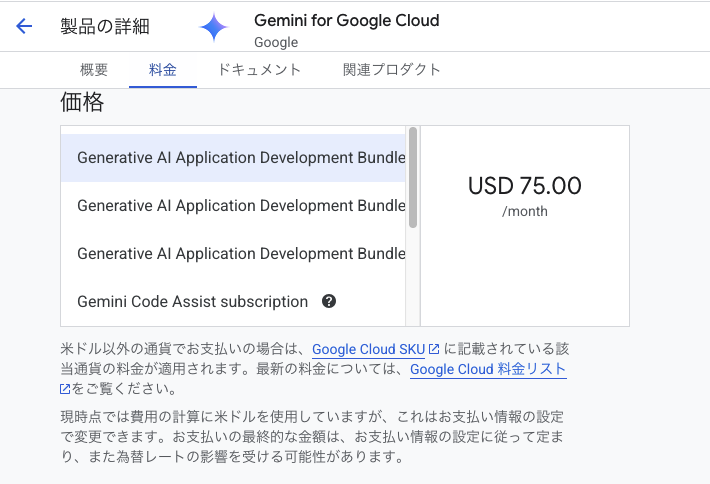Select the Gemini Code Assist subscription row
This screenshot has height=484, width=710.
coord(233,302)
